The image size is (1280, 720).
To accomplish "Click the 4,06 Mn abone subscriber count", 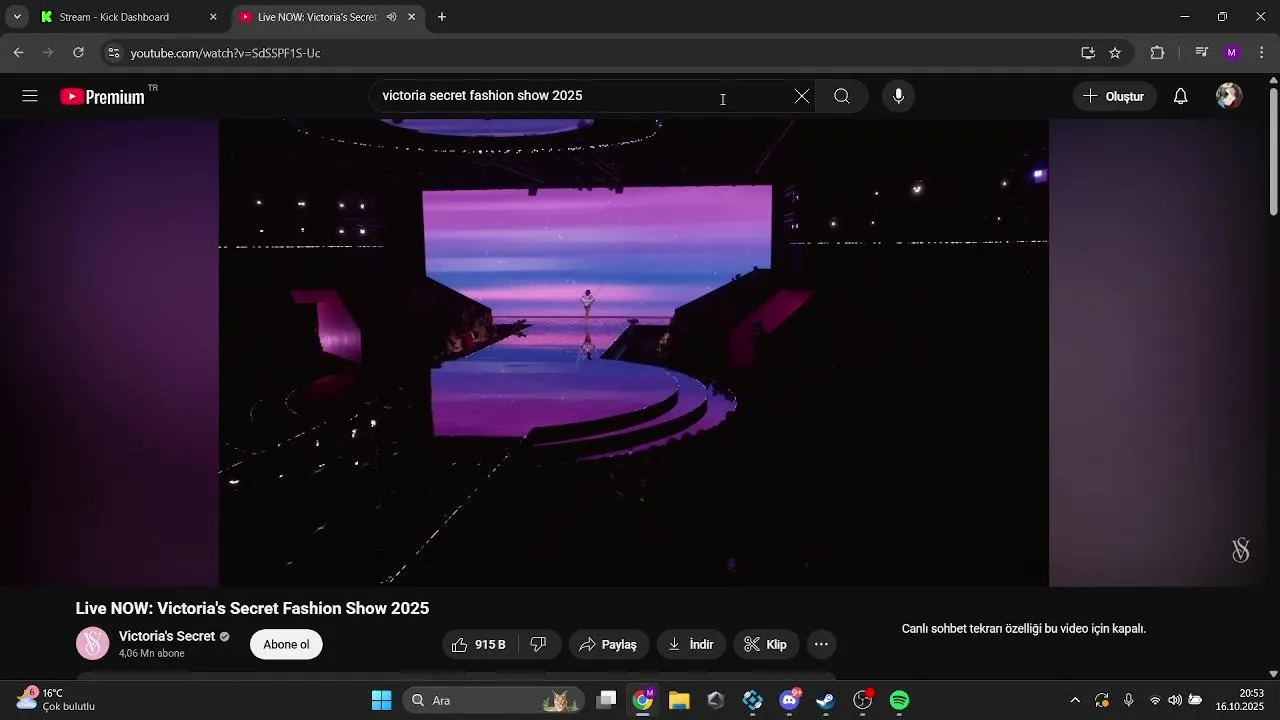I will 152,654.
